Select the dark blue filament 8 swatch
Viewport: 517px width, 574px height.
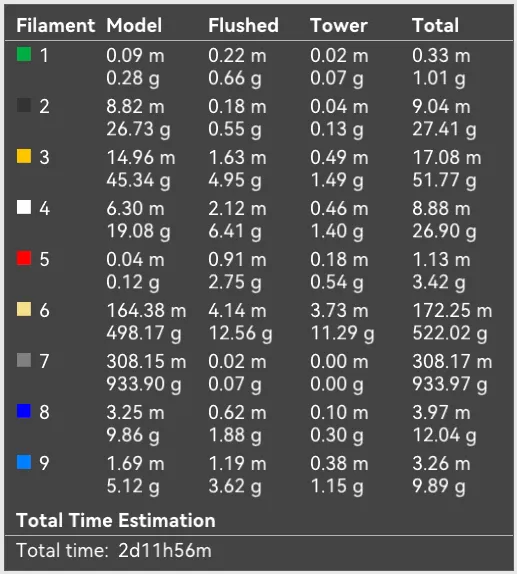tap(24, 411)
